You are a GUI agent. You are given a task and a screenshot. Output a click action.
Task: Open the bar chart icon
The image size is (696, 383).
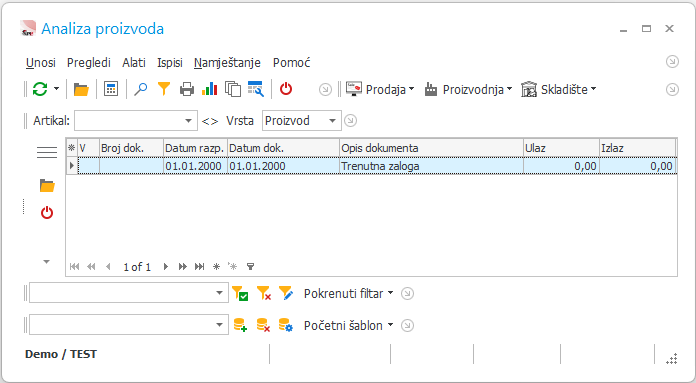coord(210,89)
